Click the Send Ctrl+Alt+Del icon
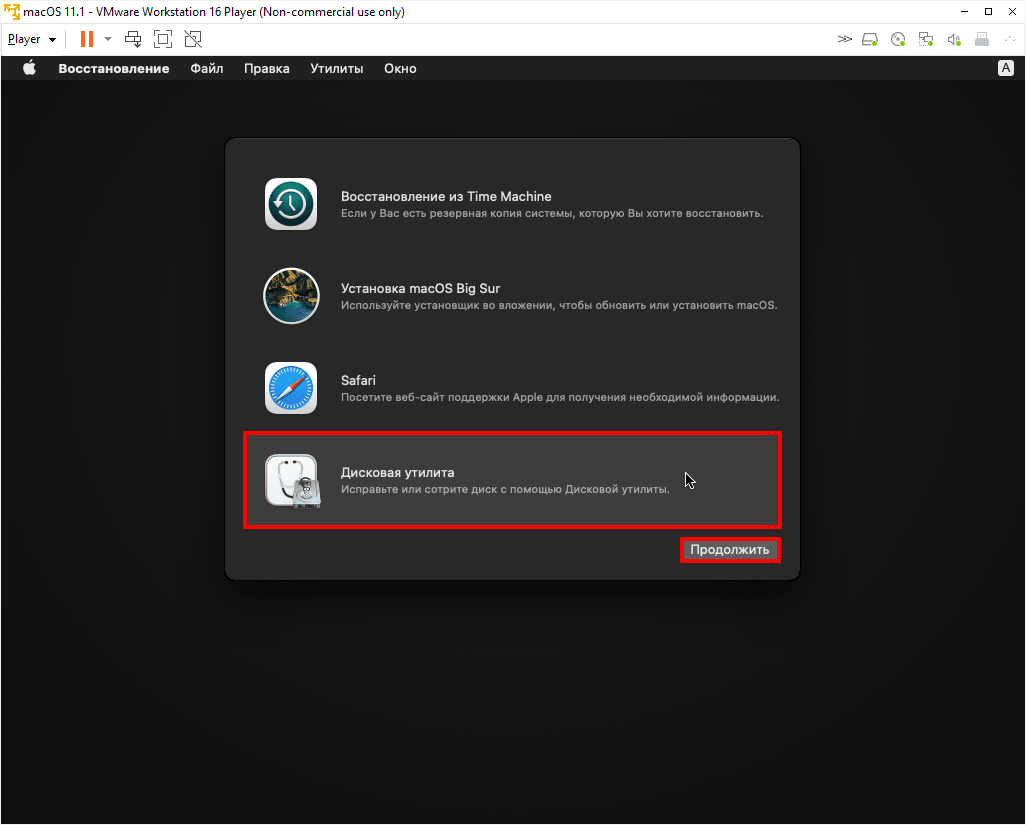 133,39
